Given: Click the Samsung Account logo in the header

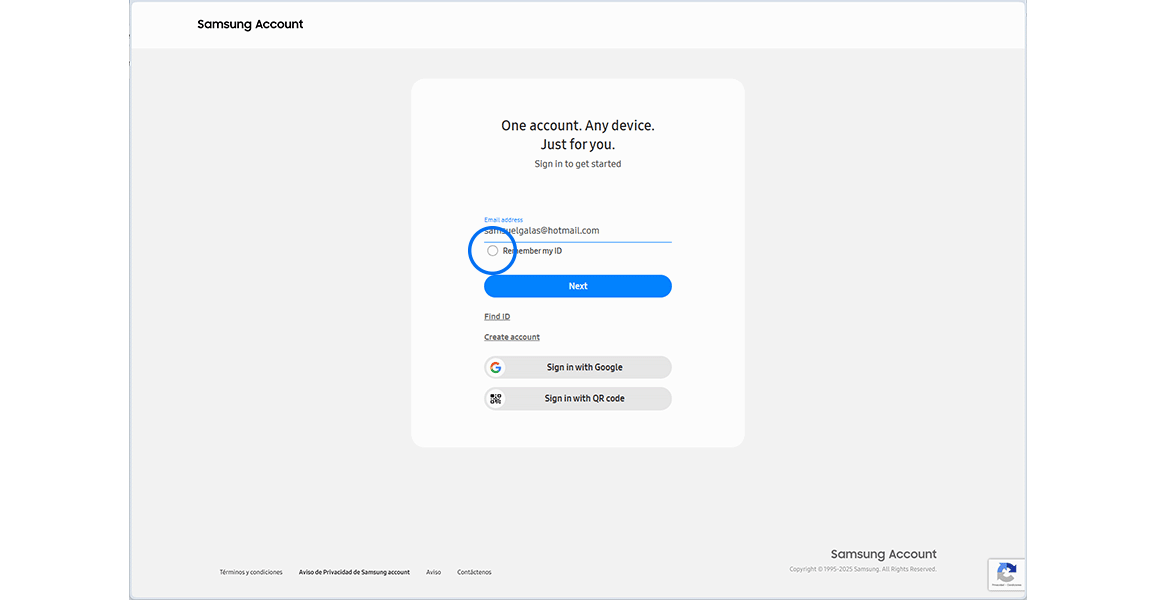Looking at the screenshot, I should coord(250,24).
